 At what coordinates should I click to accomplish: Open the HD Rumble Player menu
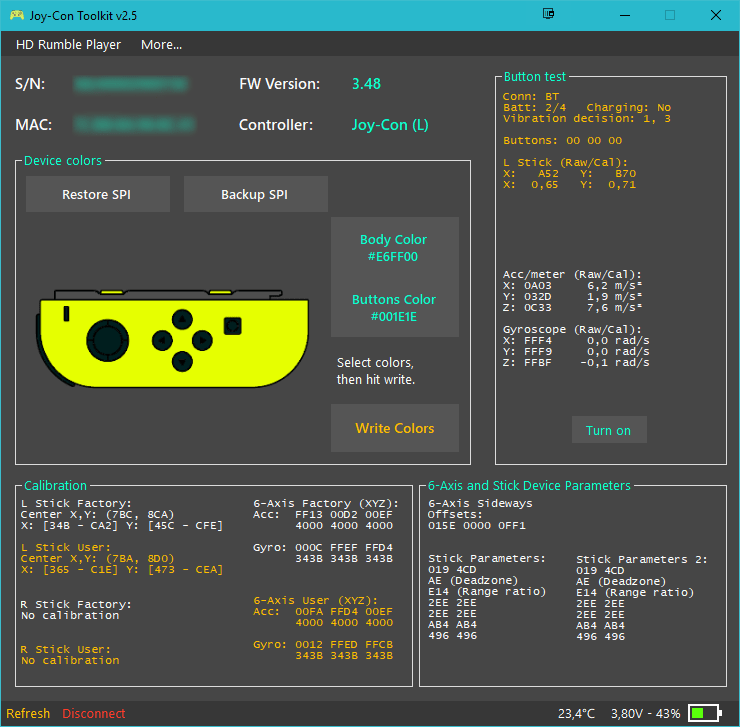pyautogui.click(x=68, y=45)
